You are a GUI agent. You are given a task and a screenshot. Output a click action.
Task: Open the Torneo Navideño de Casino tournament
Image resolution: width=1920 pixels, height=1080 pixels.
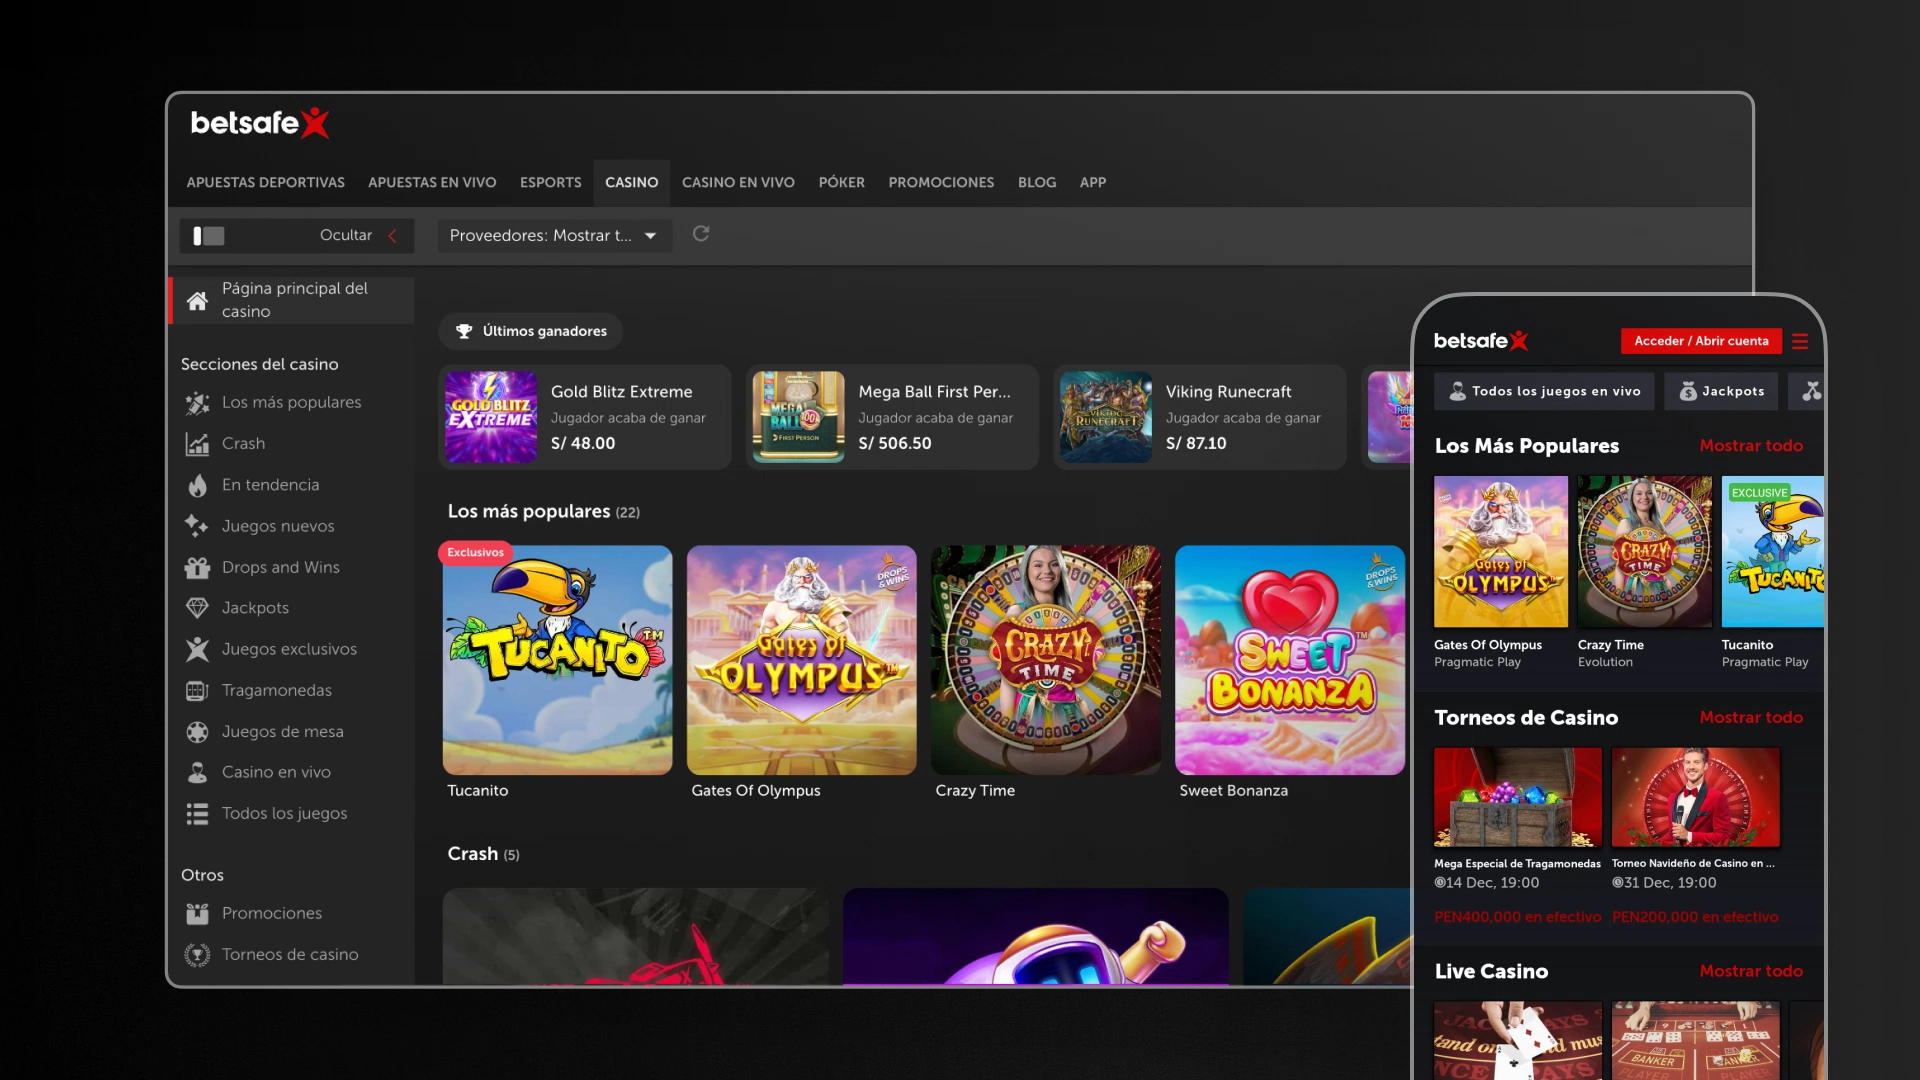click(1696, 797)
